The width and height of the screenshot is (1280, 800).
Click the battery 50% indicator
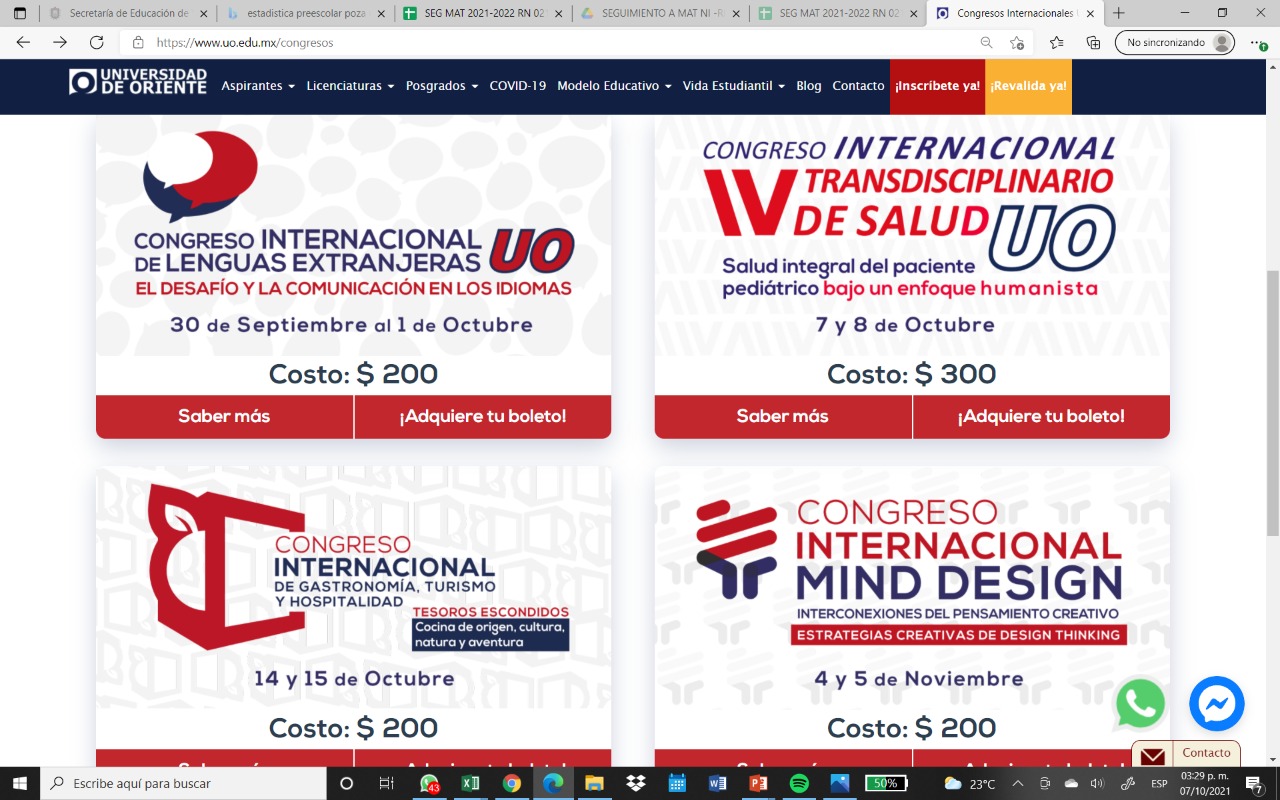point(886,783)
